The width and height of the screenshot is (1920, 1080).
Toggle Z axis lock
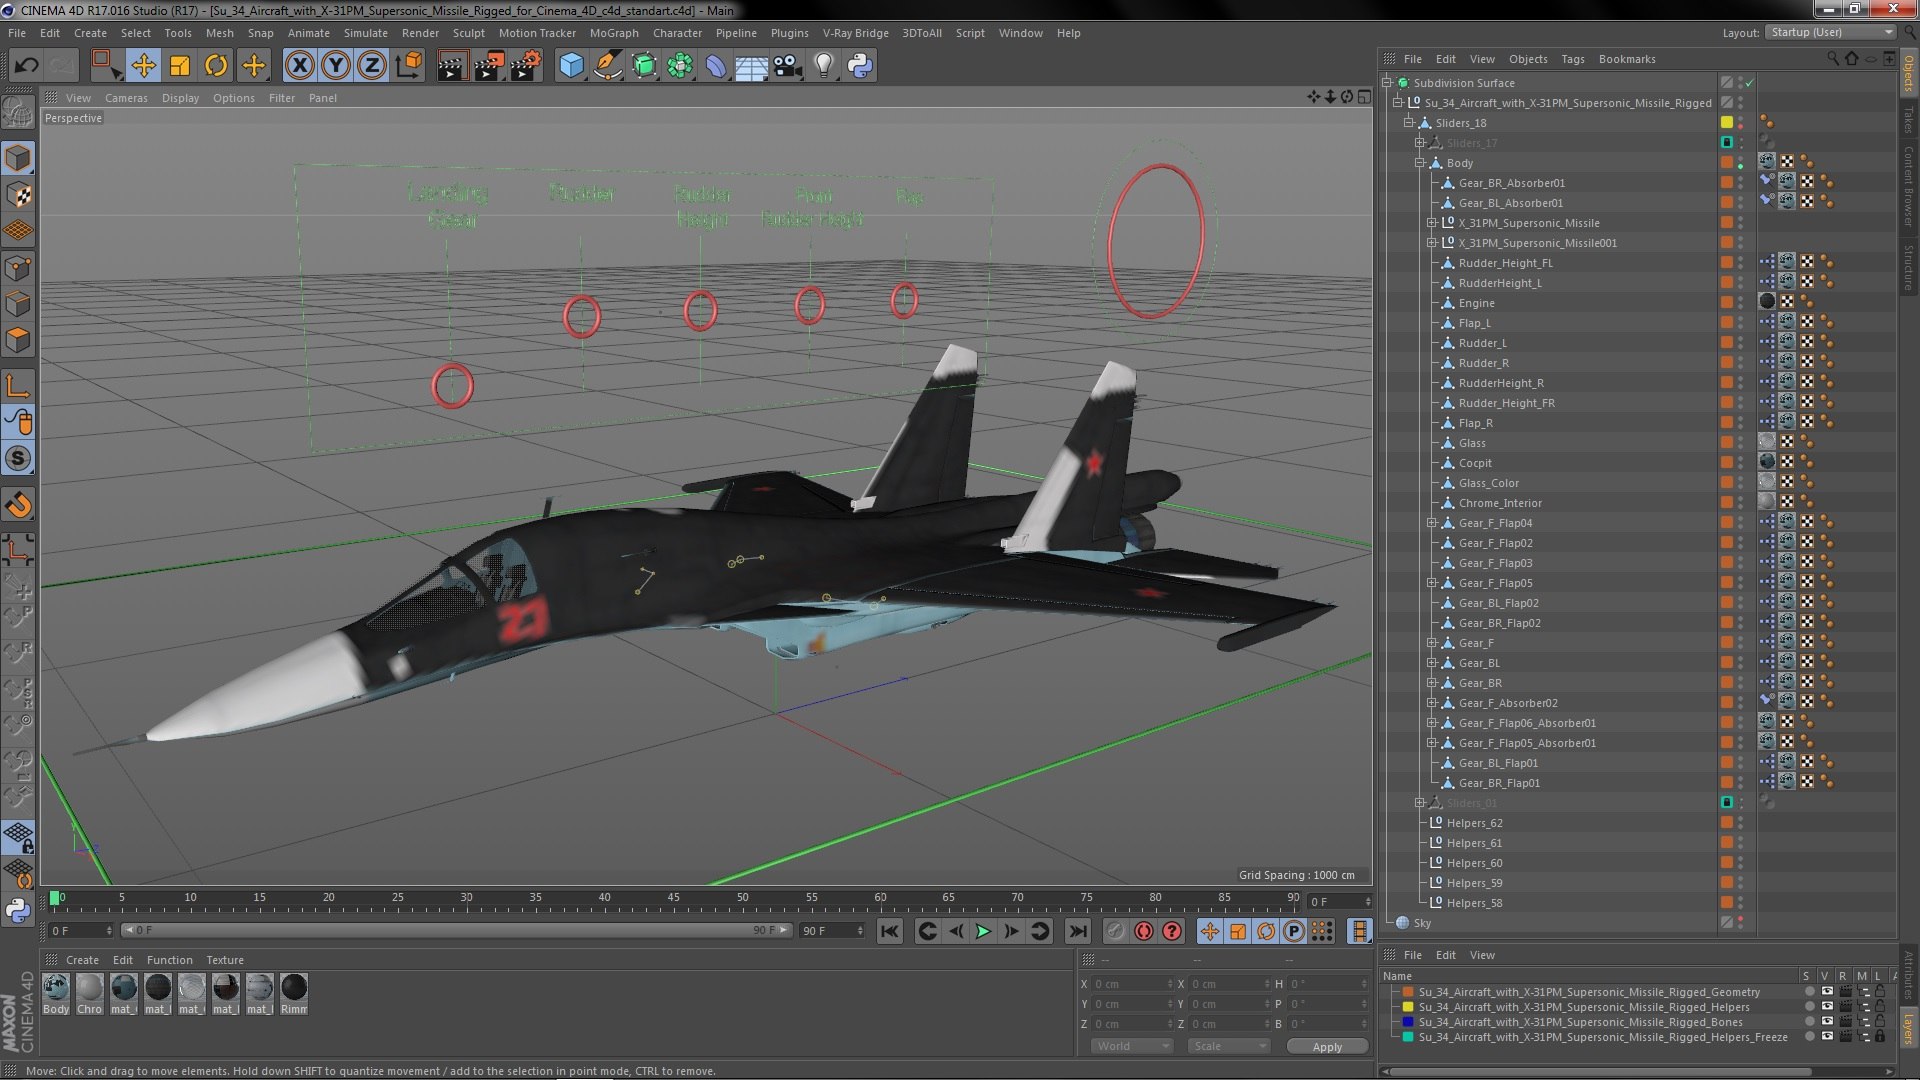pos(372,66)
